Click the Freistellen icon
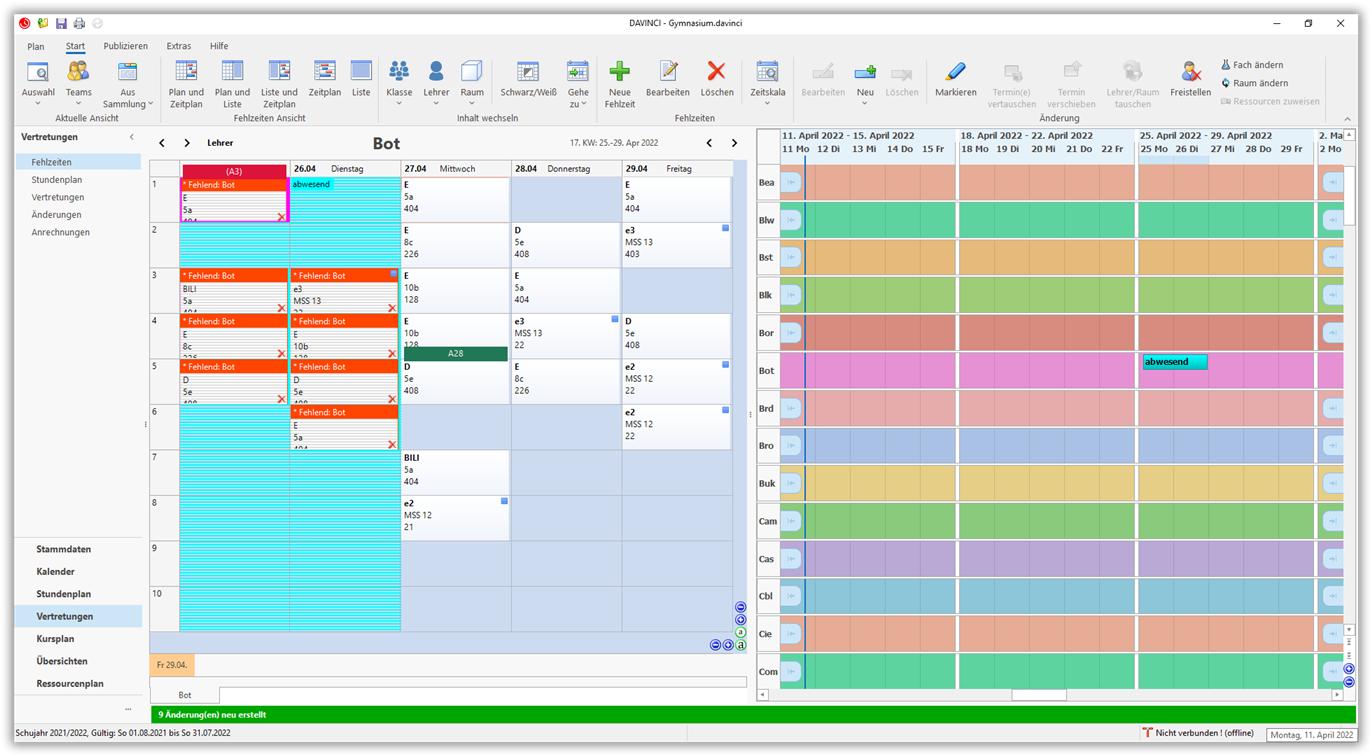This screenshot has height=756, width=1372. (x=1190, y=82)
